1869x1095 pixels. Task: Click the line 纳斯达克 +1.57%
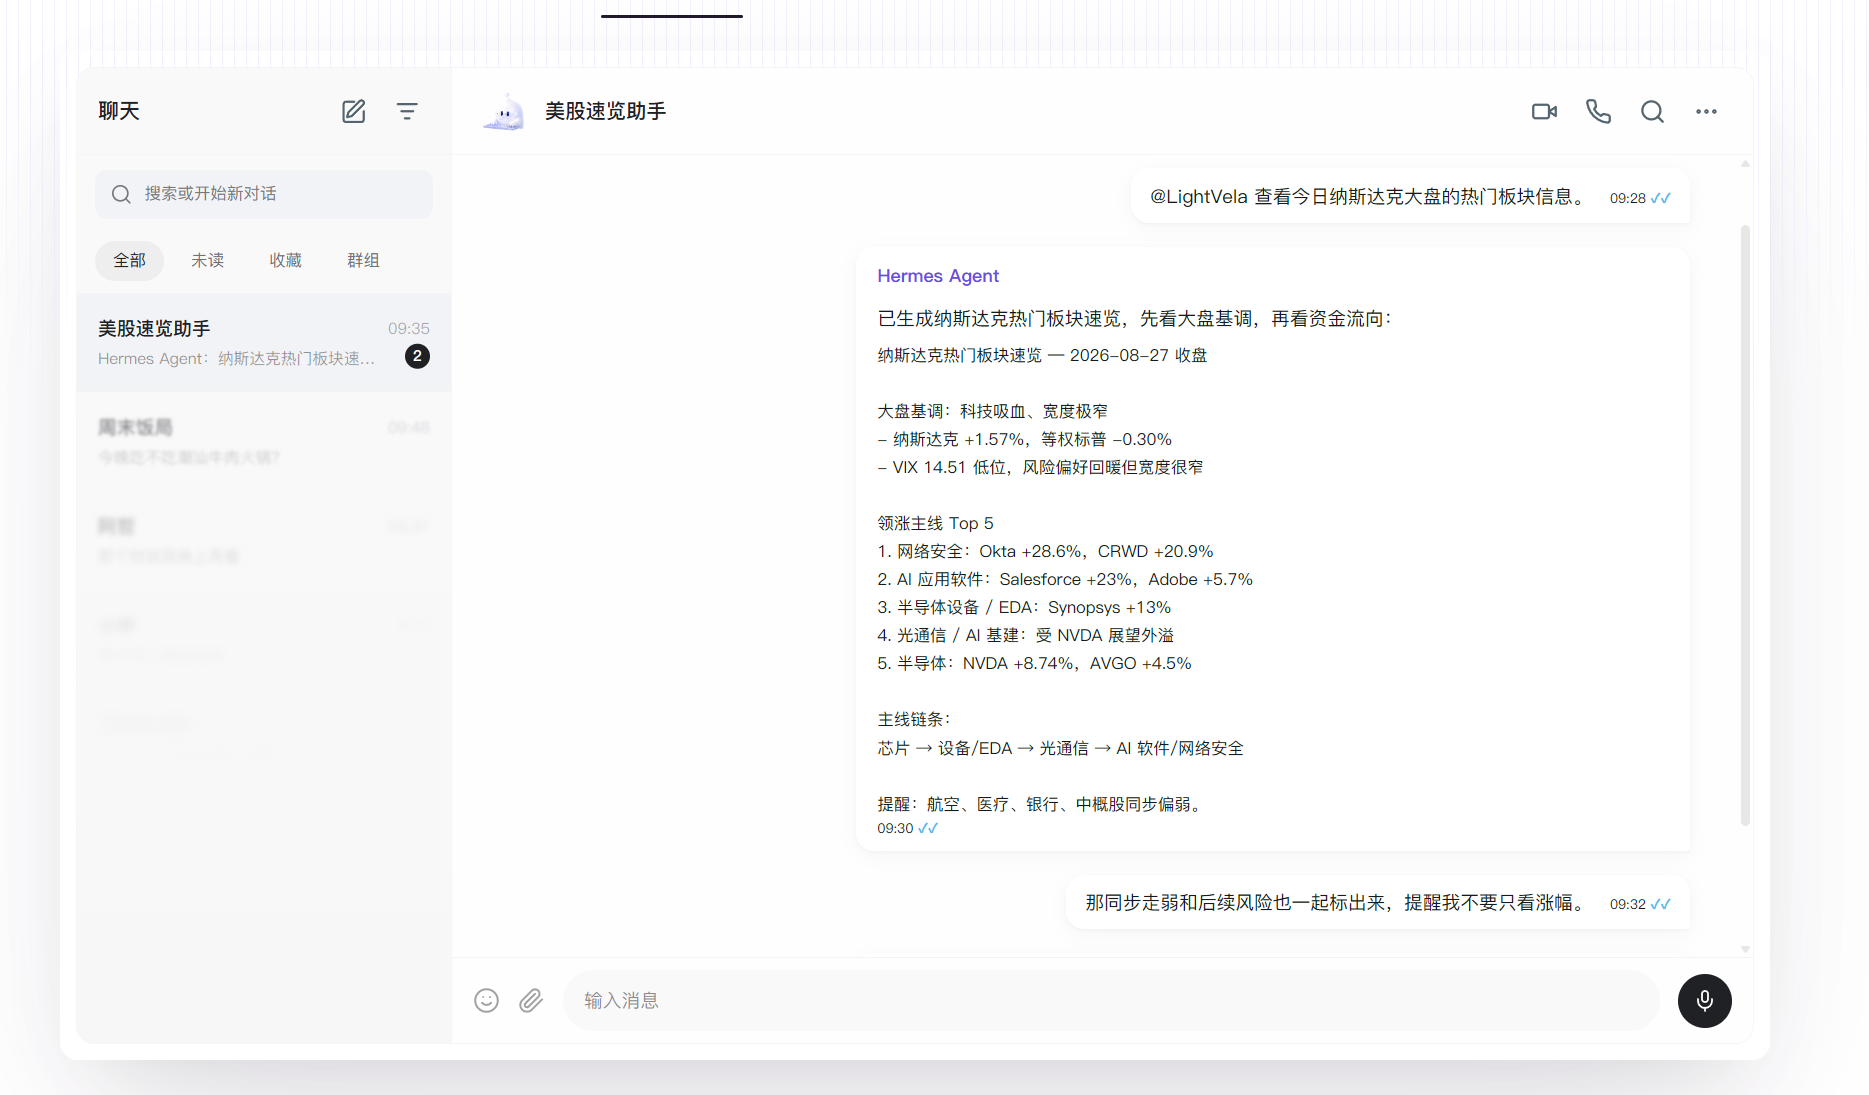1024,439
